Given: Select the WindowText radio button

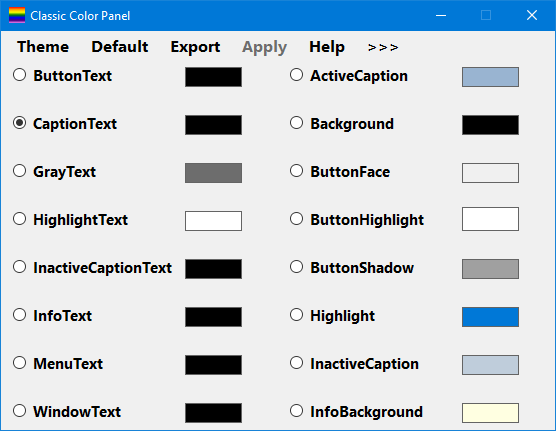Looking at the screenshot, I should coord(20,411).
